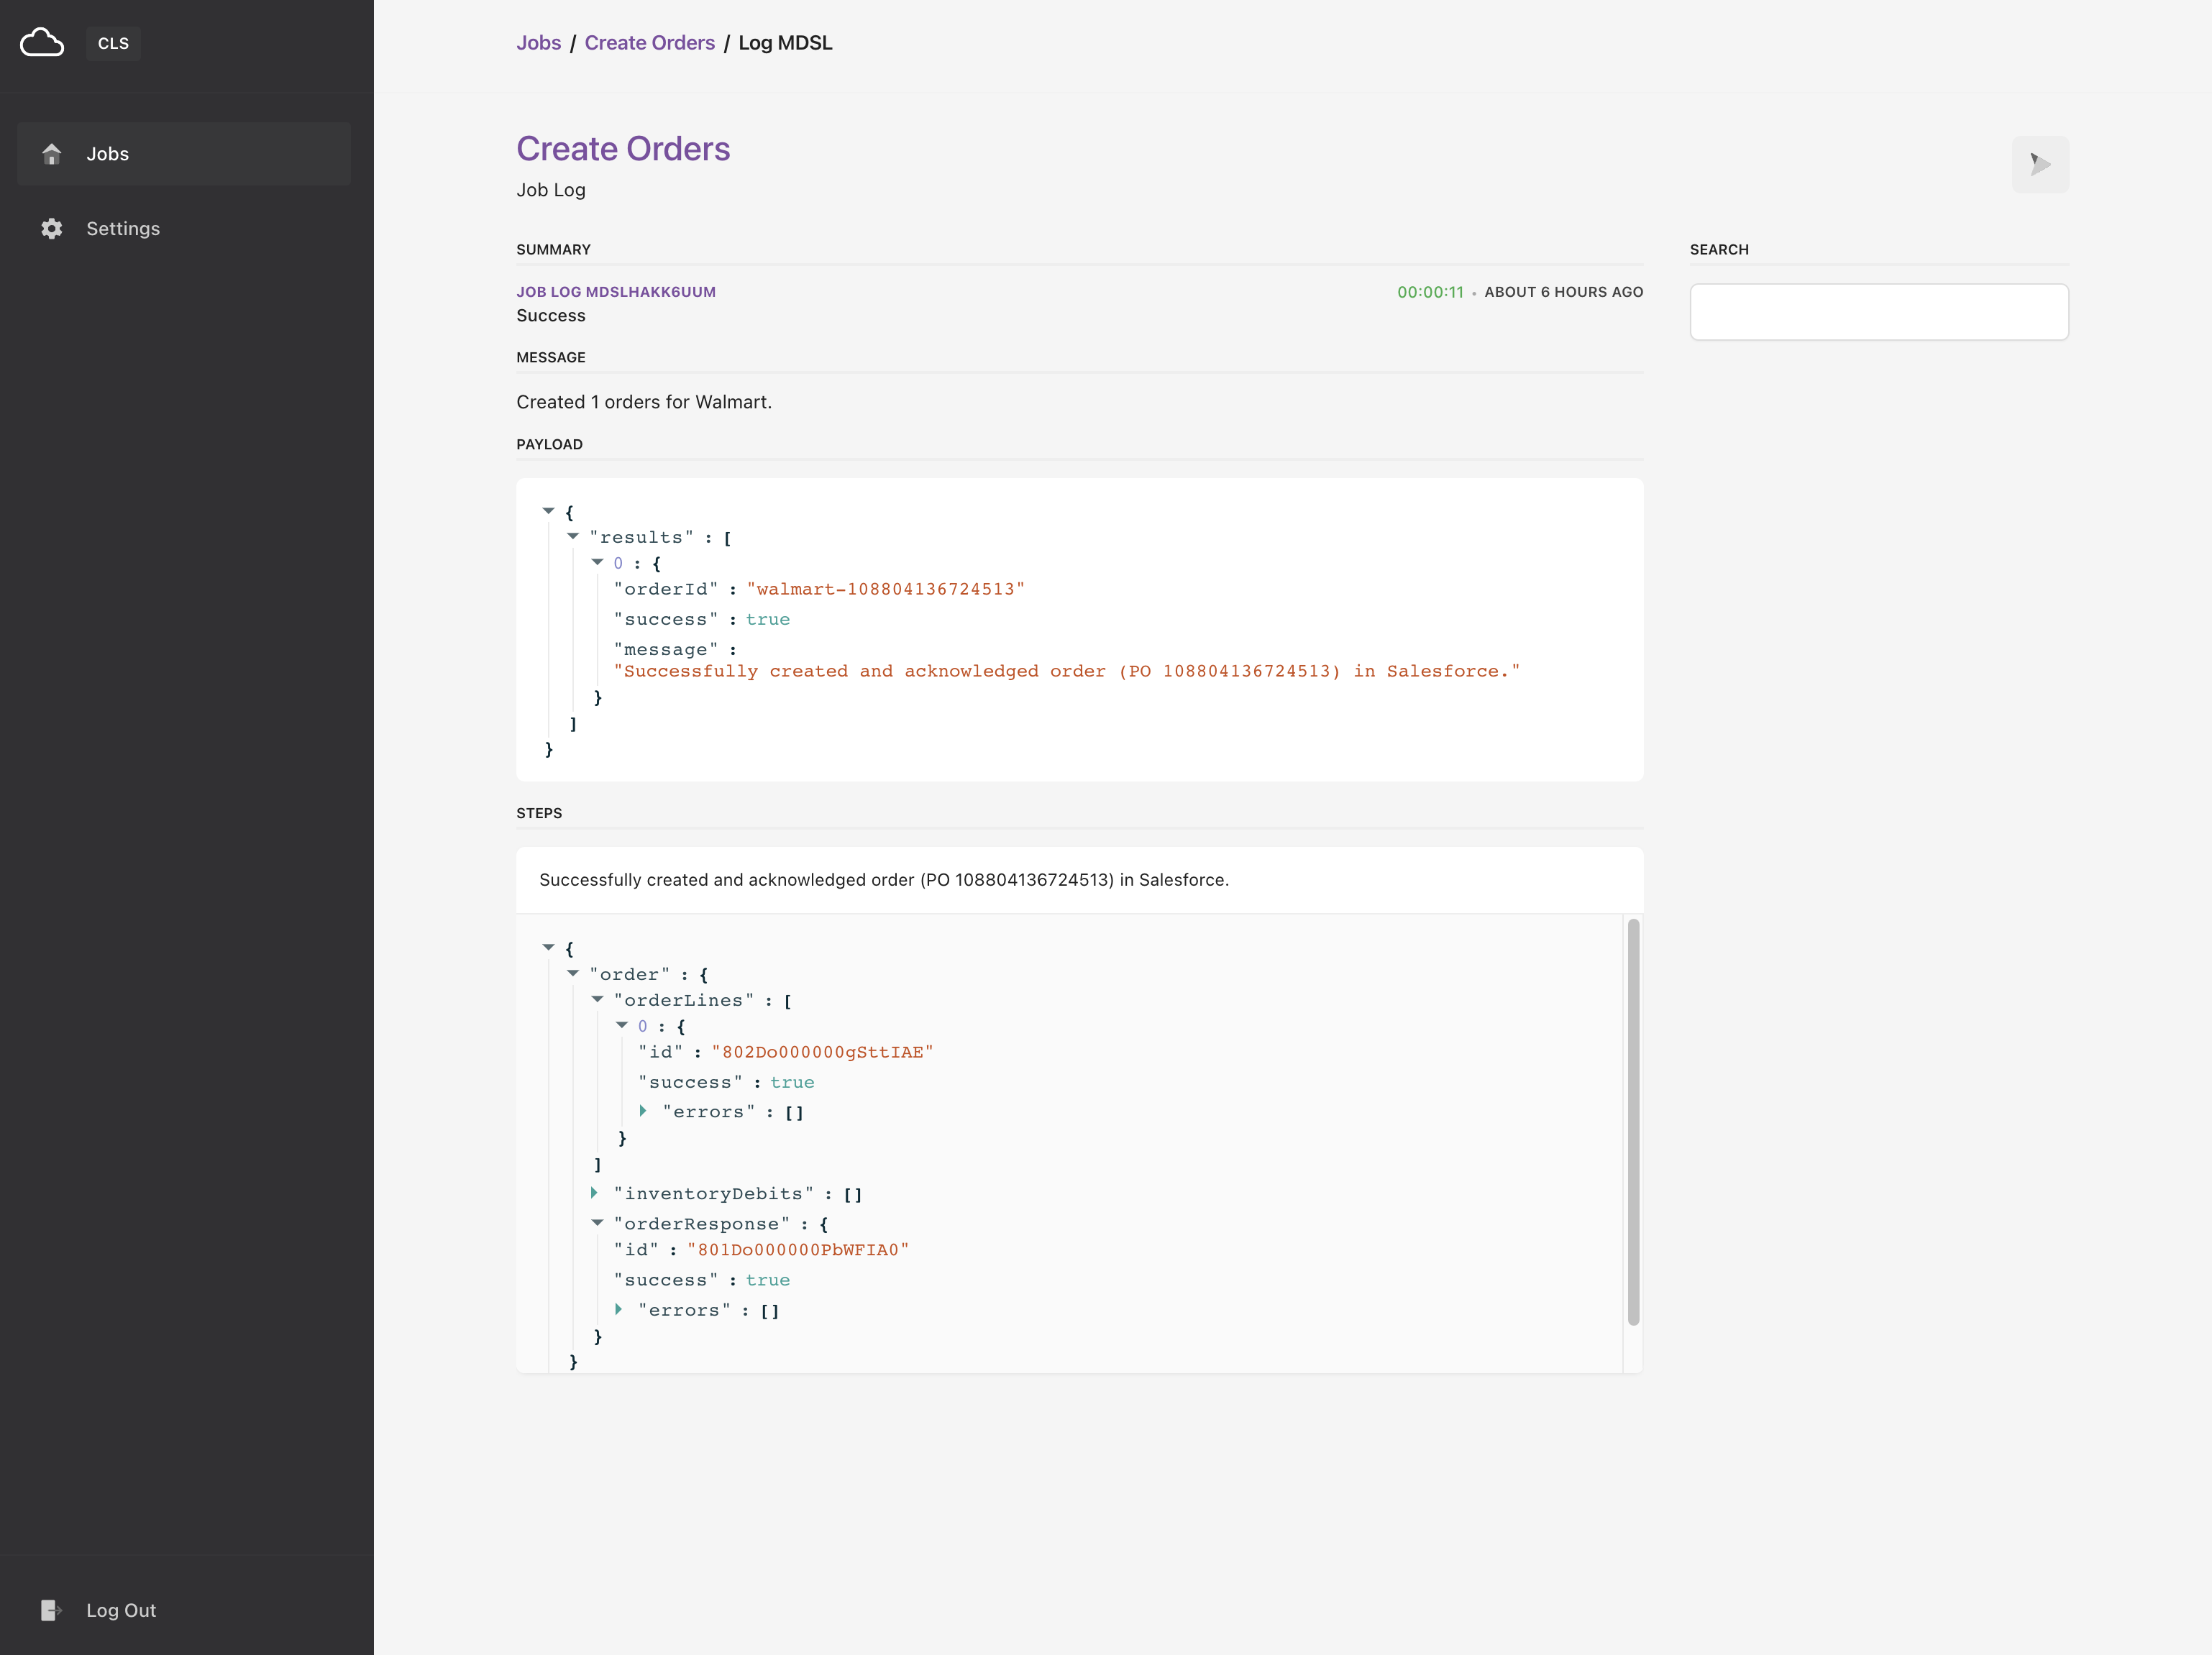Select Jobs in the sidebar menu
This screenshot has height=1655, width=2212.
[x=107, y=153]
